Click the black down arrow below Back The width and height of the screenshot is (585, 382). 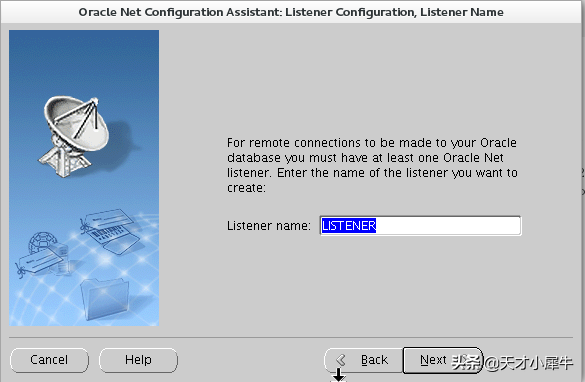pyautogui.click(x=338, y=375)
